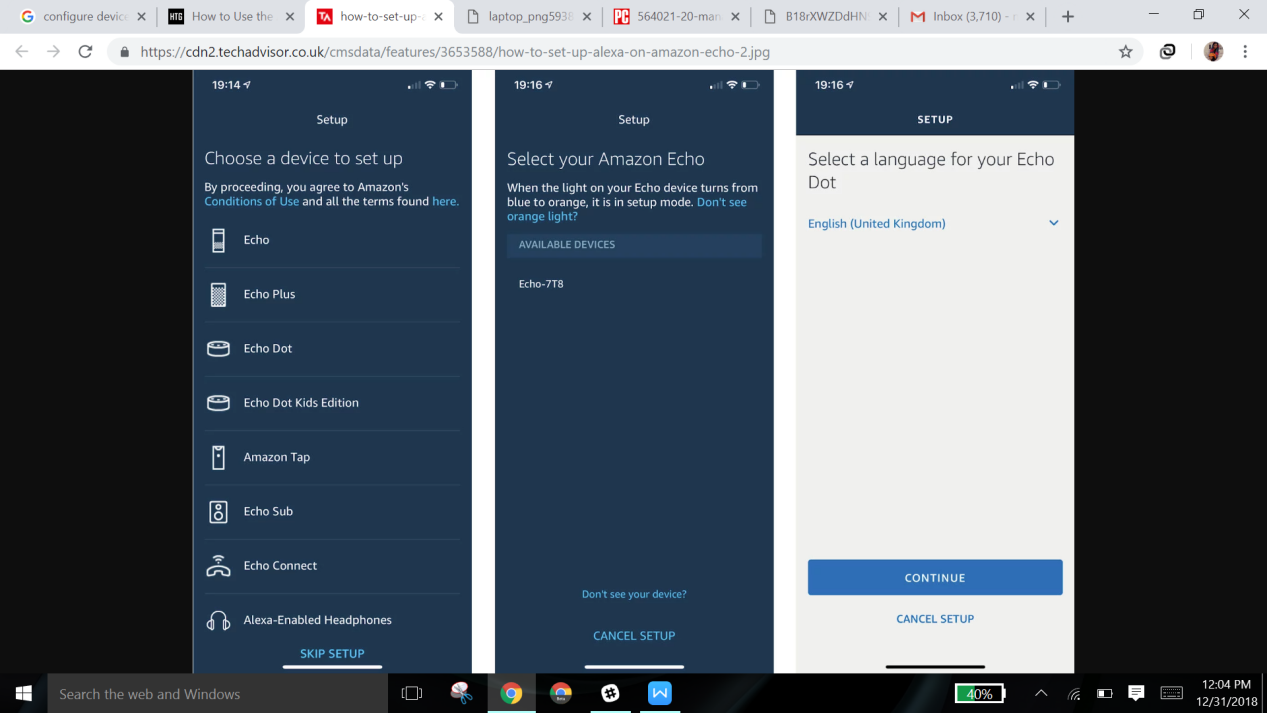This screenshot has height=713, width=1267.
Task: Open the on-screen keyboard tray icon
Action: pyautogui.click(x=1172, y=693)
